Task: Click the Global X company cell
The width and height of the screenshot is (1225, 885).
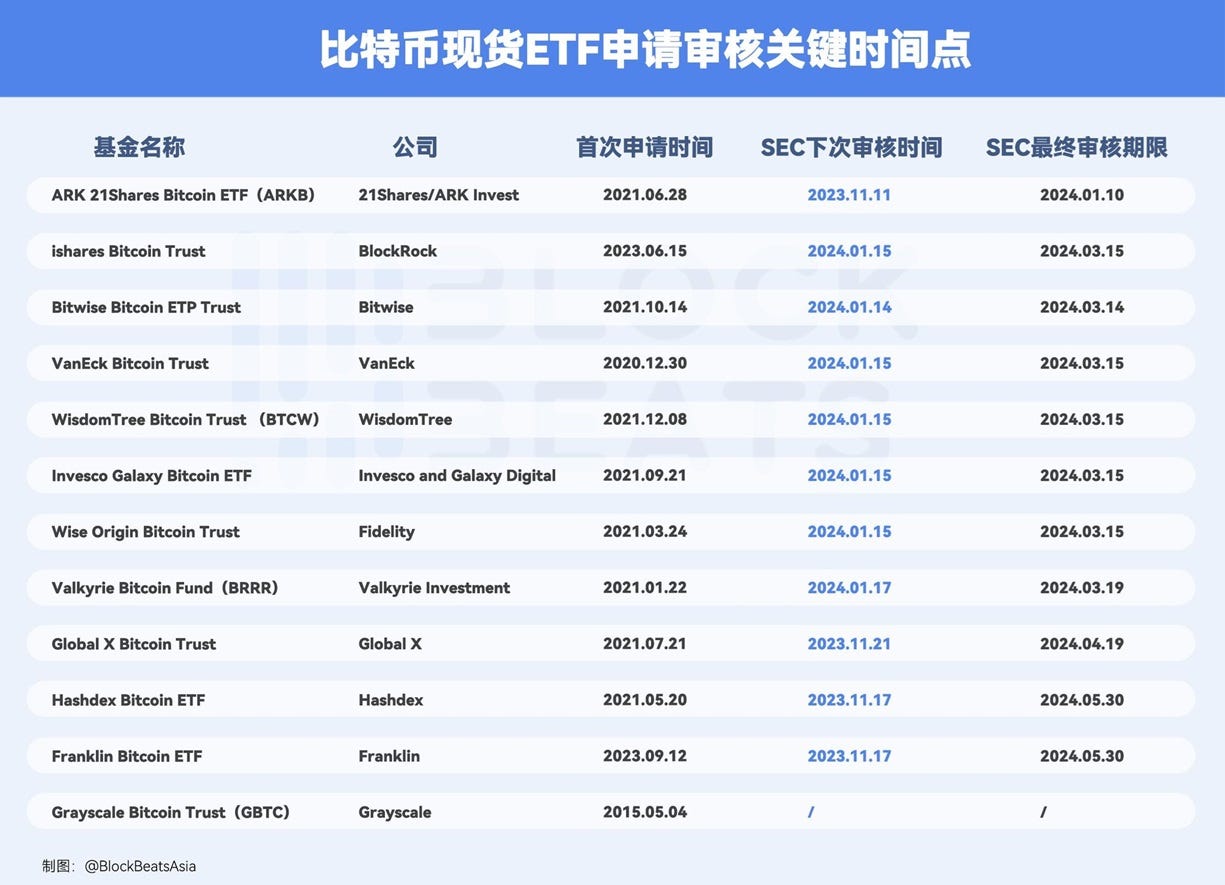Action: (x=390, y=643)
